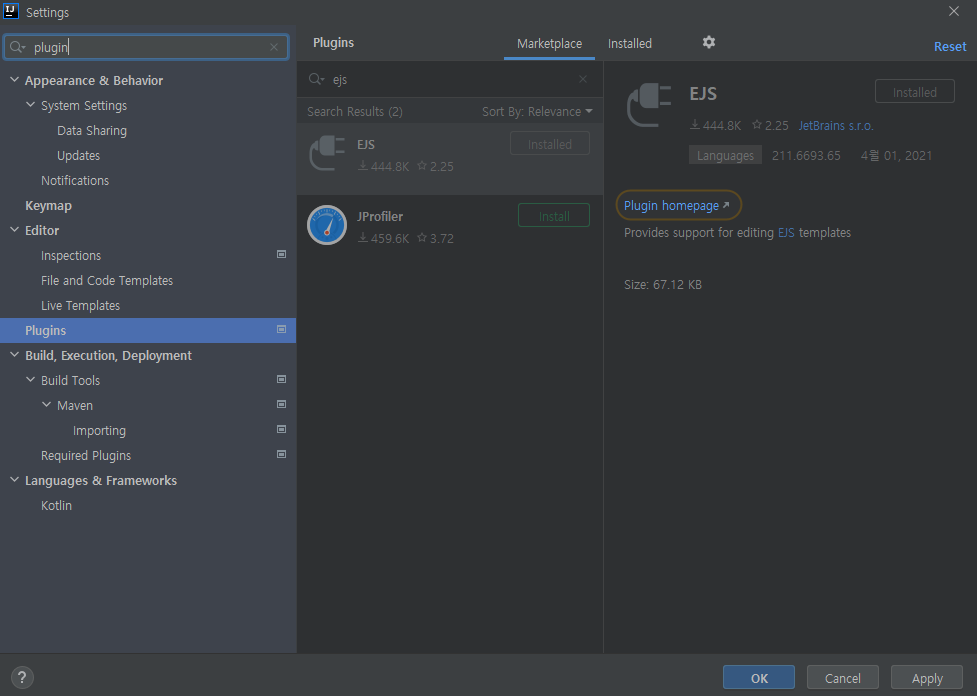Focus the settings search input field
The width and height of the screenshot is (977, 696).
(146, 47)
